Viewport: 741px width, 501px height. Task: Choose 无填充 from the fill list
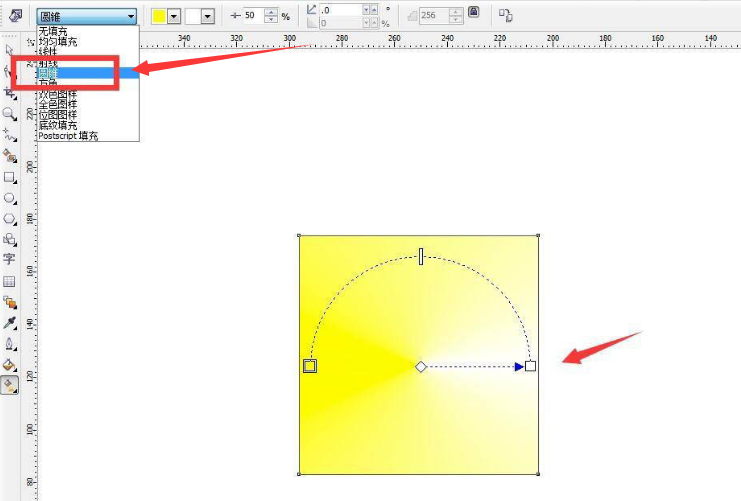click(53, 31)
